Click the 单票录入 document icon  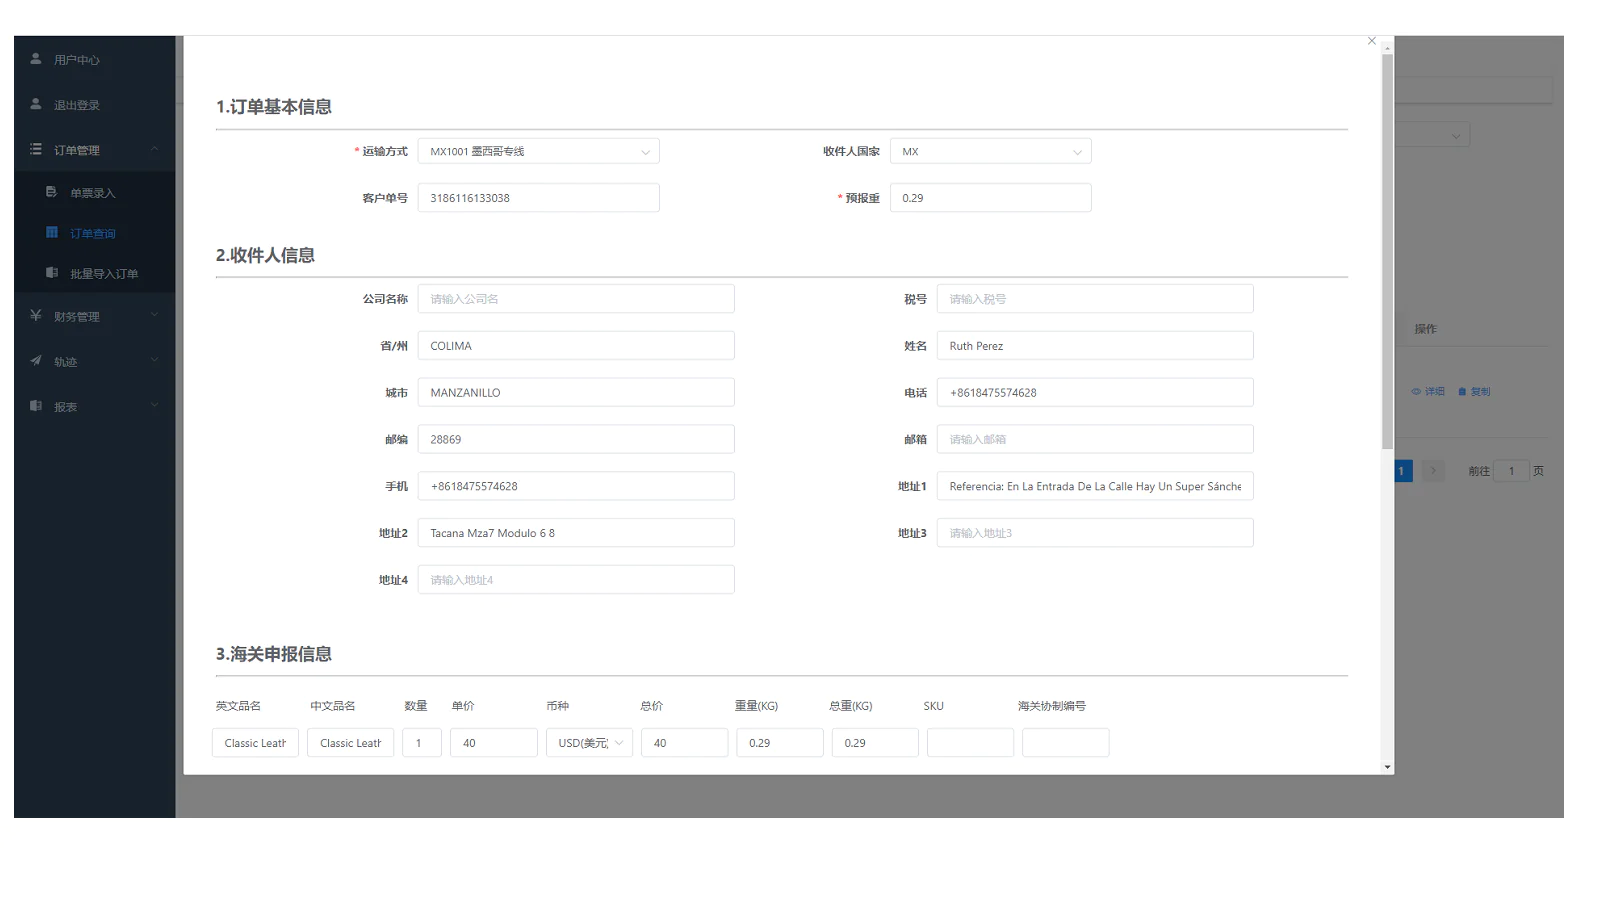coord(52,192)
